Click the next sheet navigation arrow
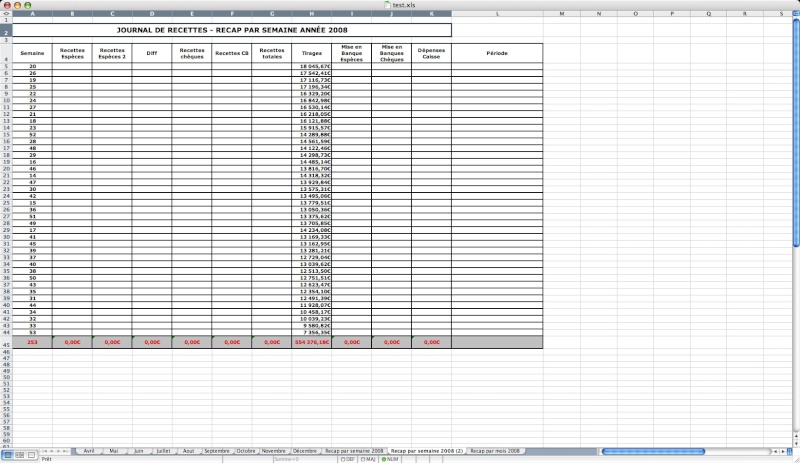 click(60, 451)
